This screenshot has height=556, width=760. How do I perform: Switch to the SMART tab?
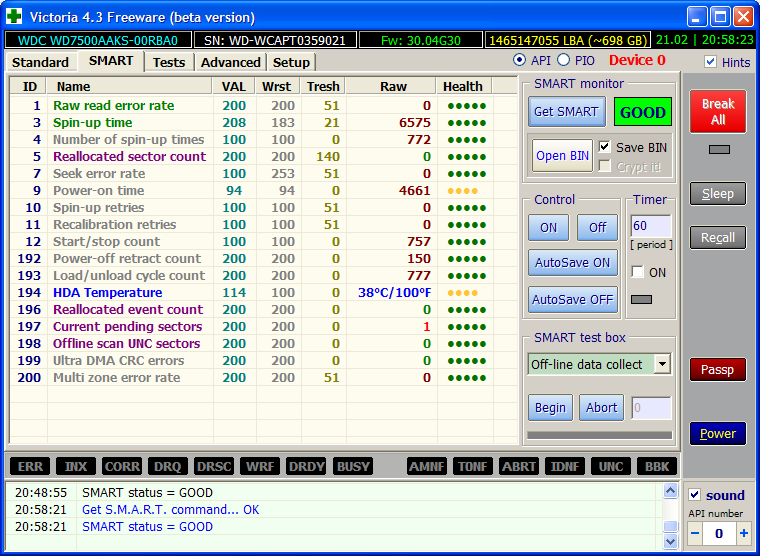(111, 61)
